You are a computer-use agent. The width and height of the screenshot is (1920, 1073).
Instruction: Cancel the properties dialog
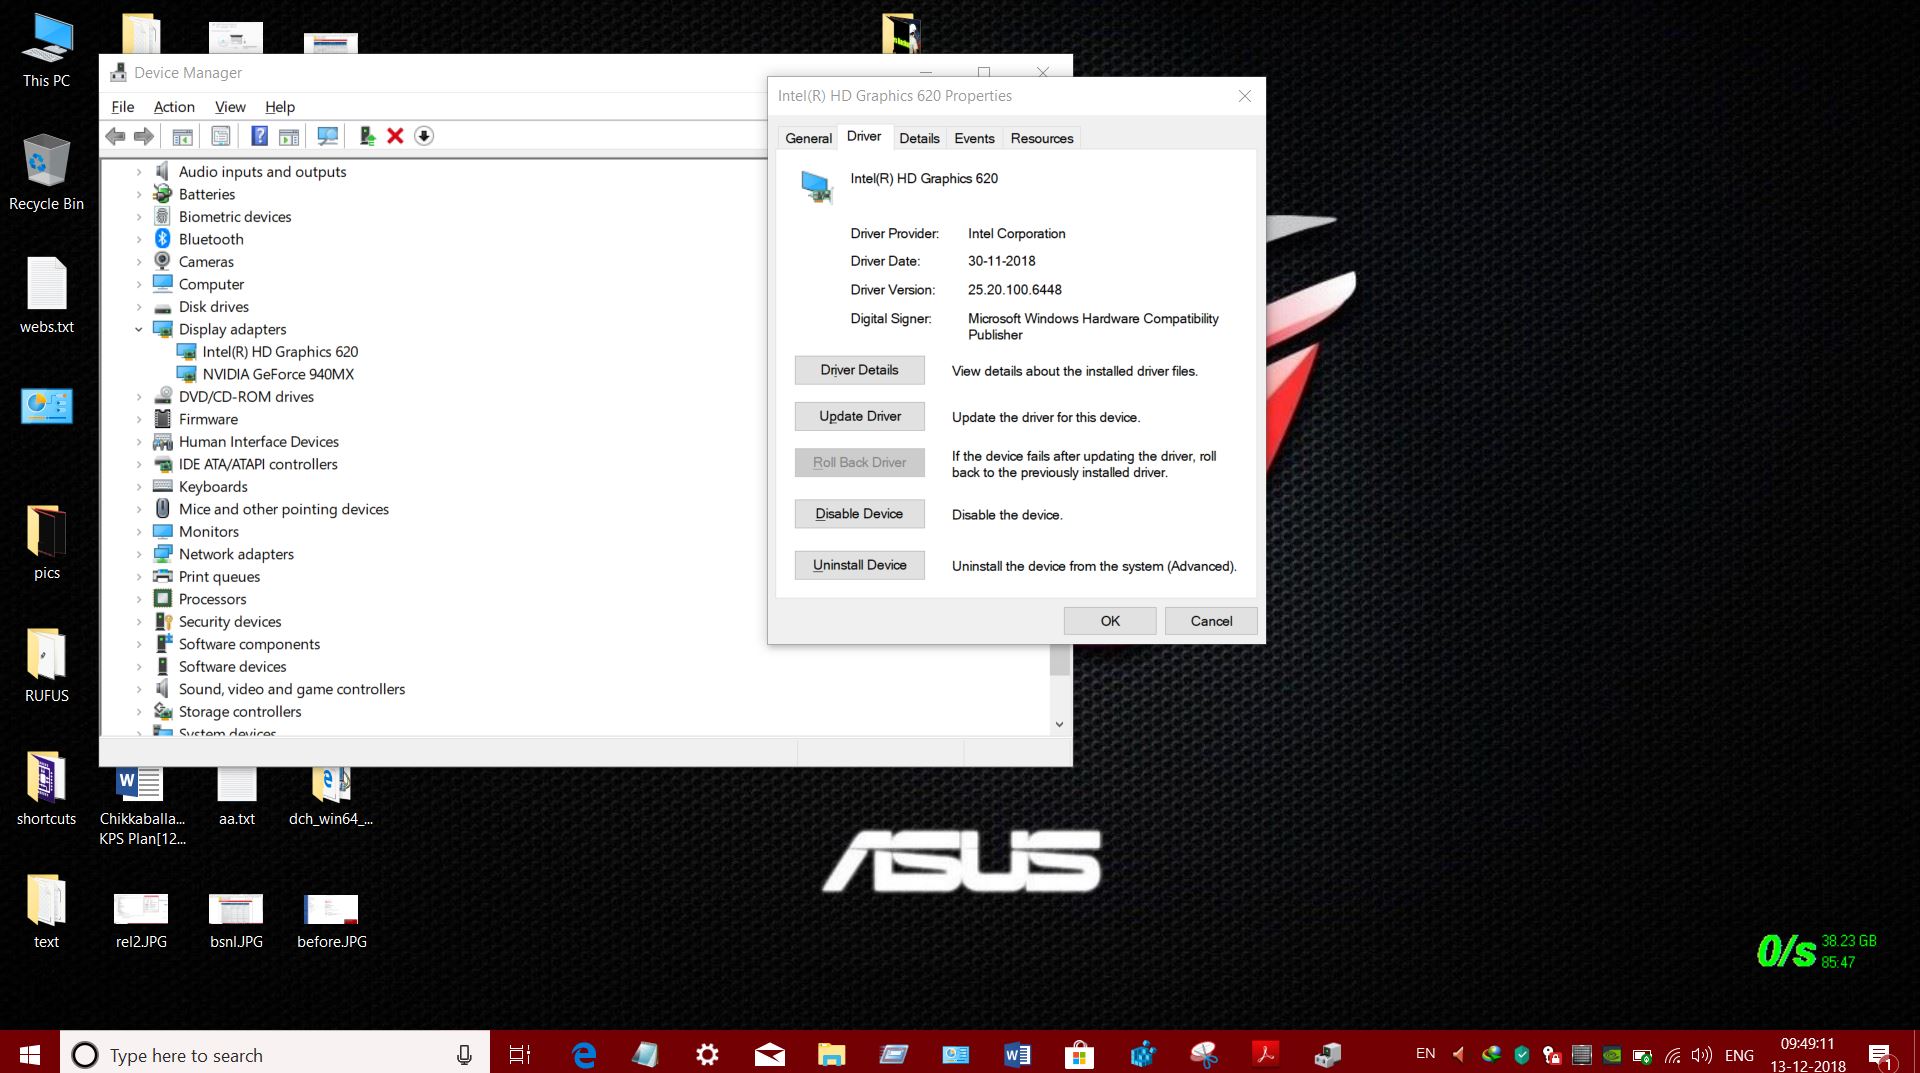[x=1211, y=621]
